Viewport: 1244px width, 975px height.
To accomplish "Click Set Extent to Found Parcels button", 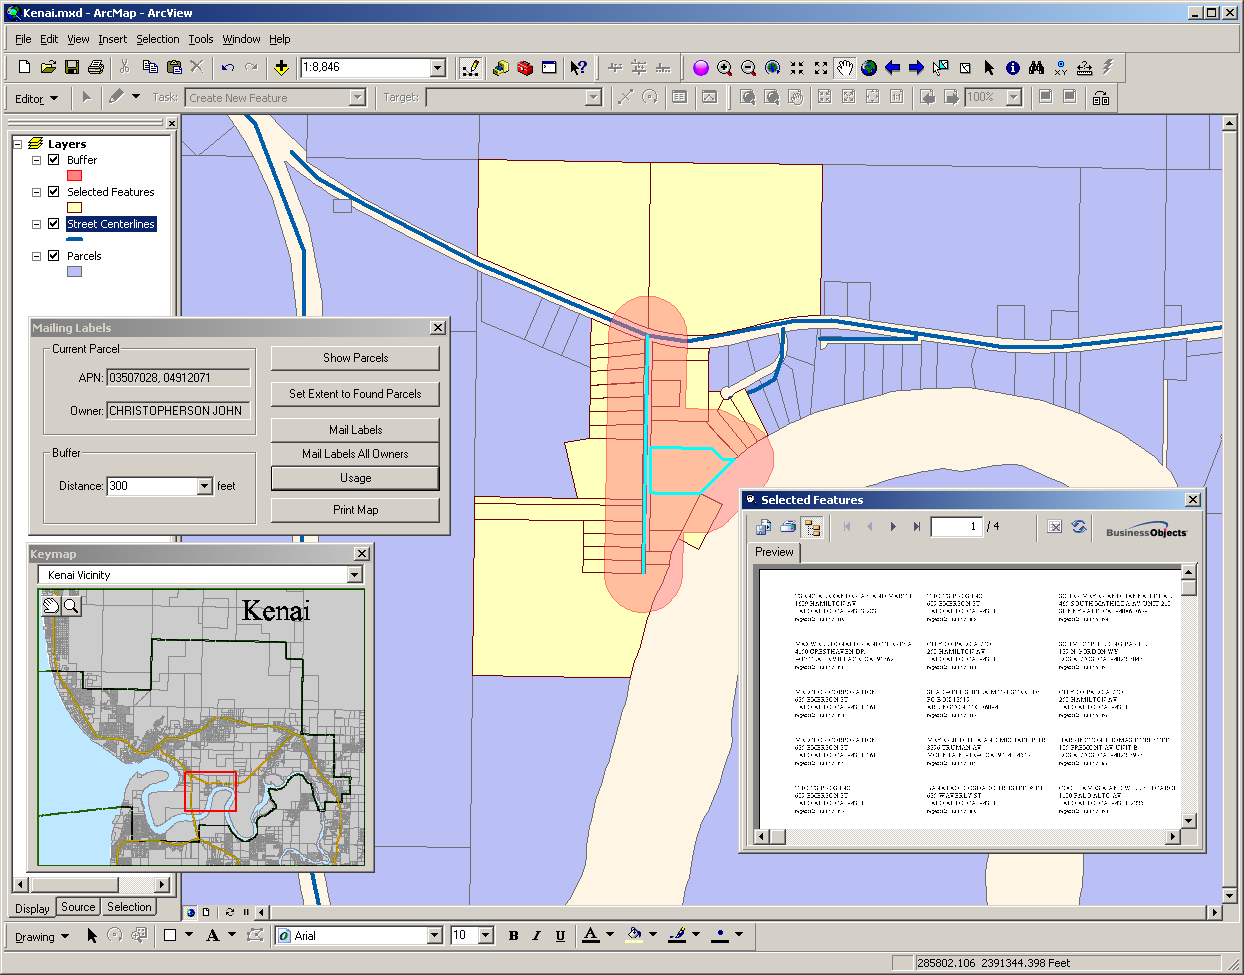I will tap(355, 394).
